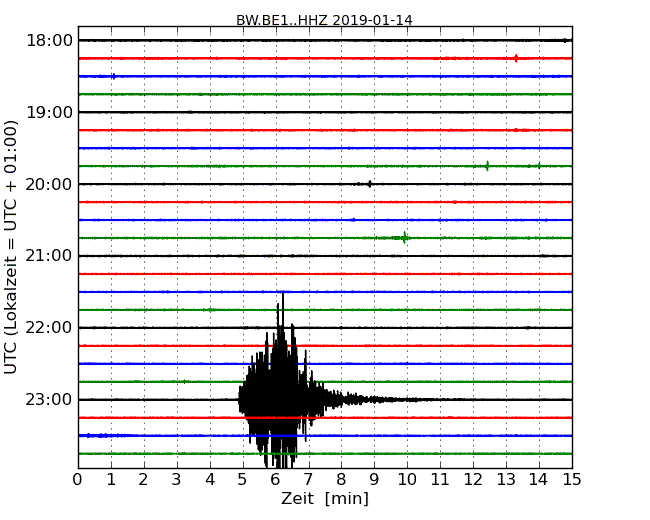The width and height of the screenshot is (650, 520).
Task: Click the x-axis tick label 11
Action: pyautogui.click(x=440, y=479)
